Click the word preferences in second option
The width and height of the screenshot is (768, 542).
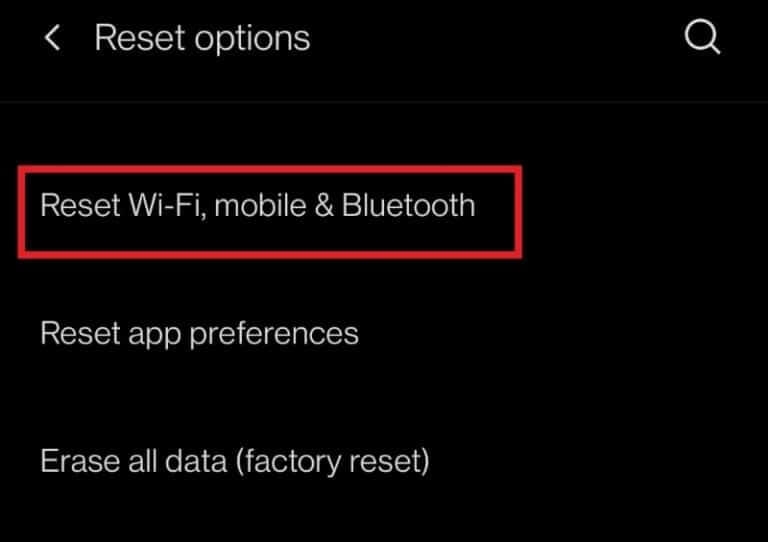pos(274,335)
